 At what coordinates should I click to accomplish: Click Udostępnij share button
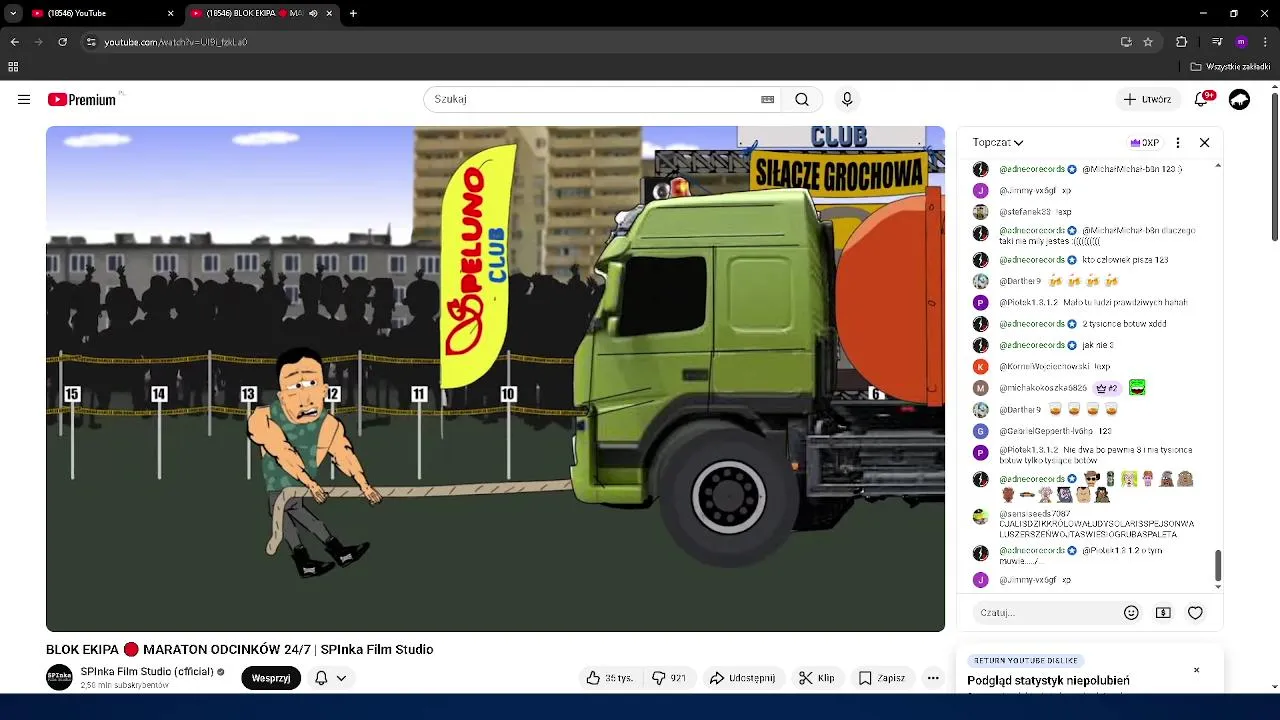click(x=743, y=678)
